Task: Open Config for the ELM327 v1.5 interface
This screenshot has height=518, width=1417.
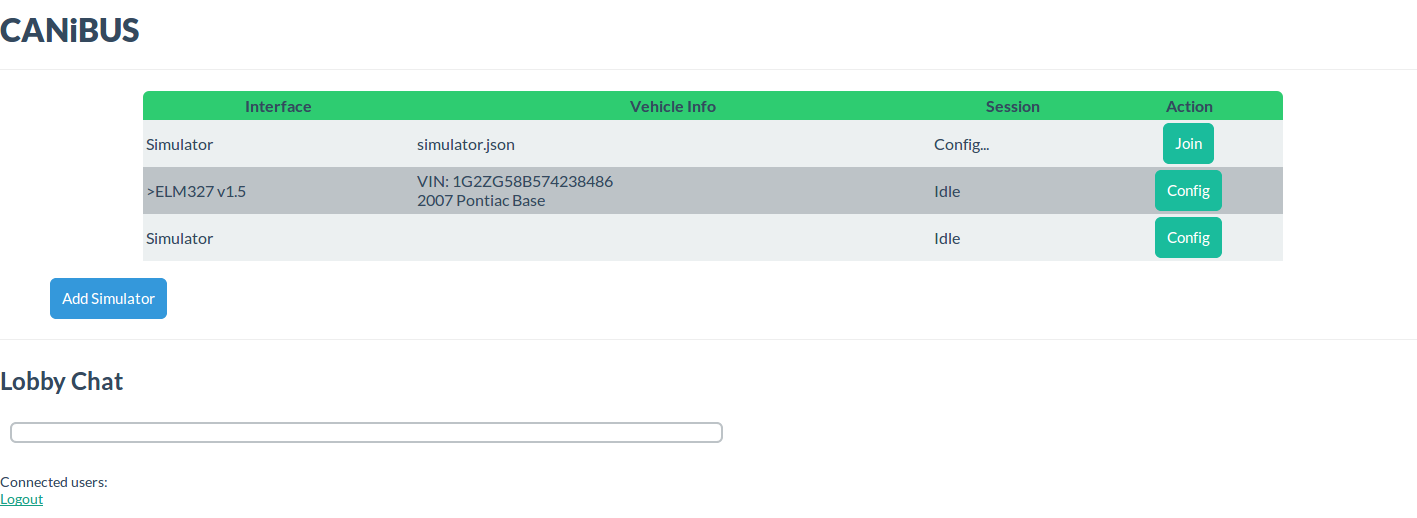Action: tap(1188, 191)
